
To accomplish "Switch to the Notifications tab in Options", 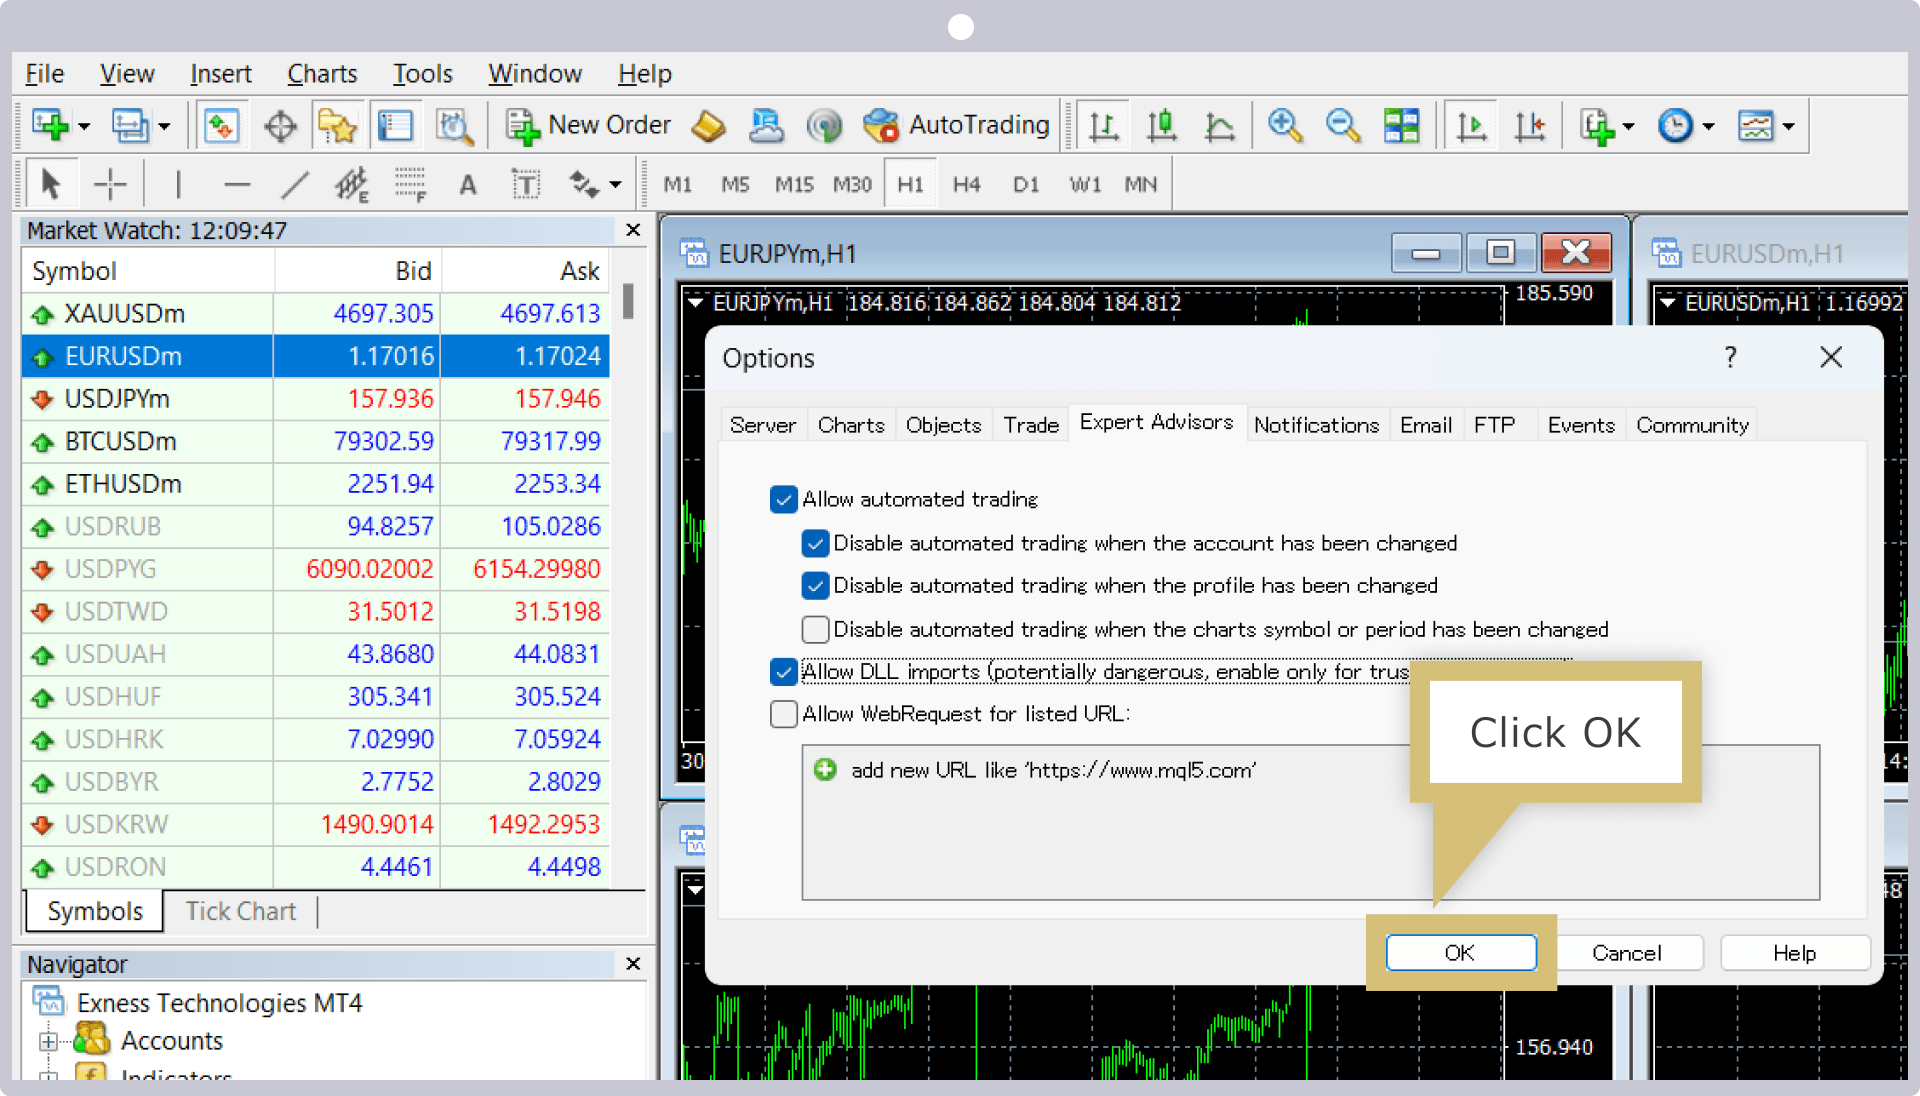I will point(1316,425).
